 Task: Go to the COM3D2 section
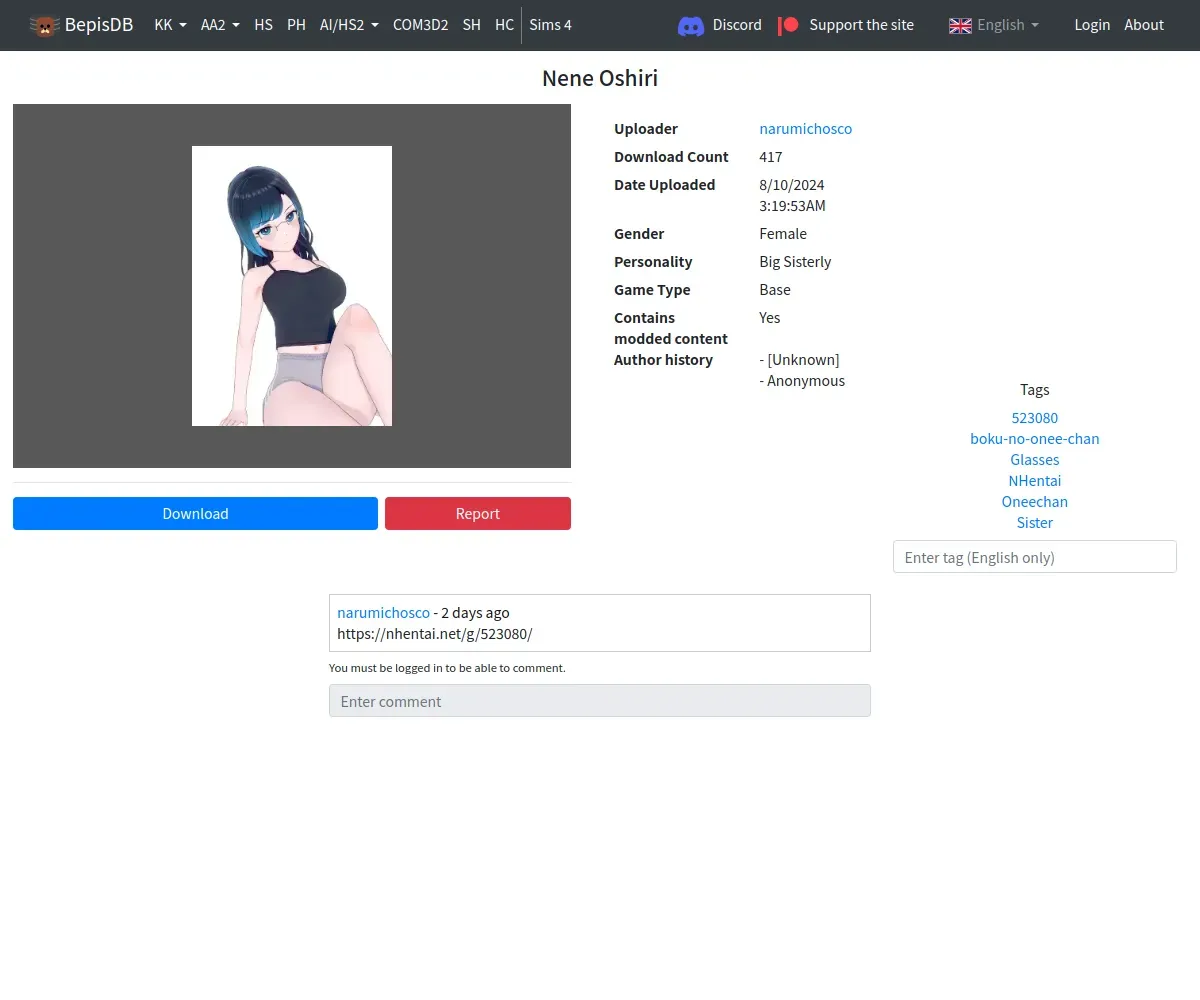pos(420,25)
